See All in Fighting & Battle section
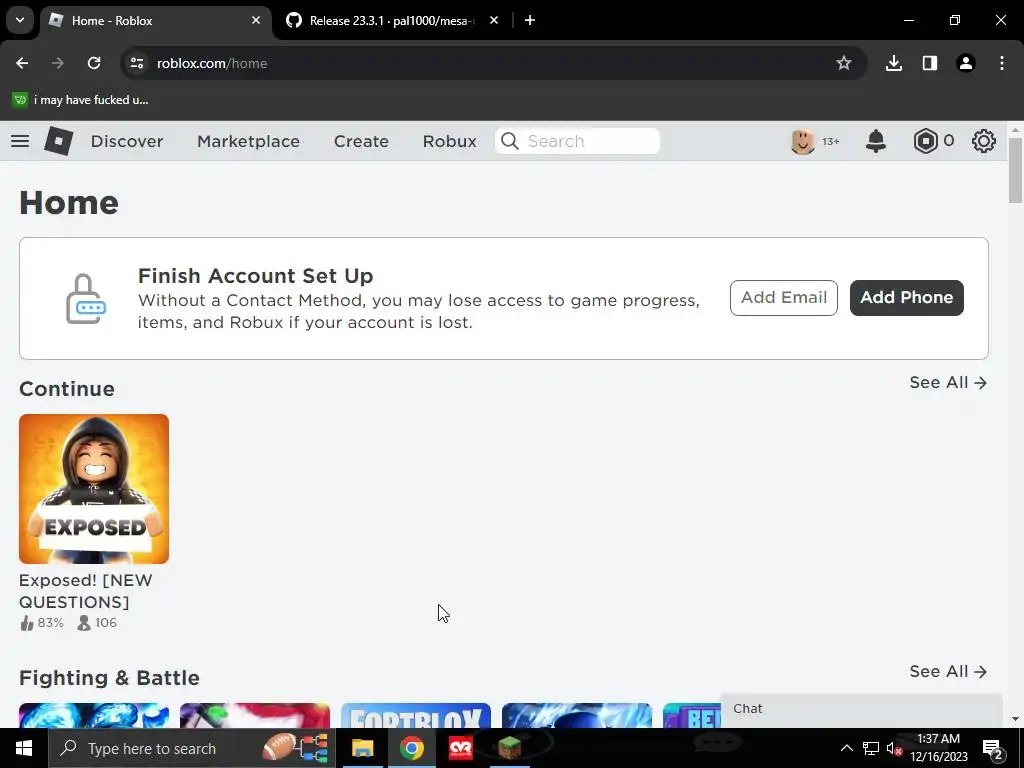Screen dimensions: 1024x768 (x=948, y=671)
